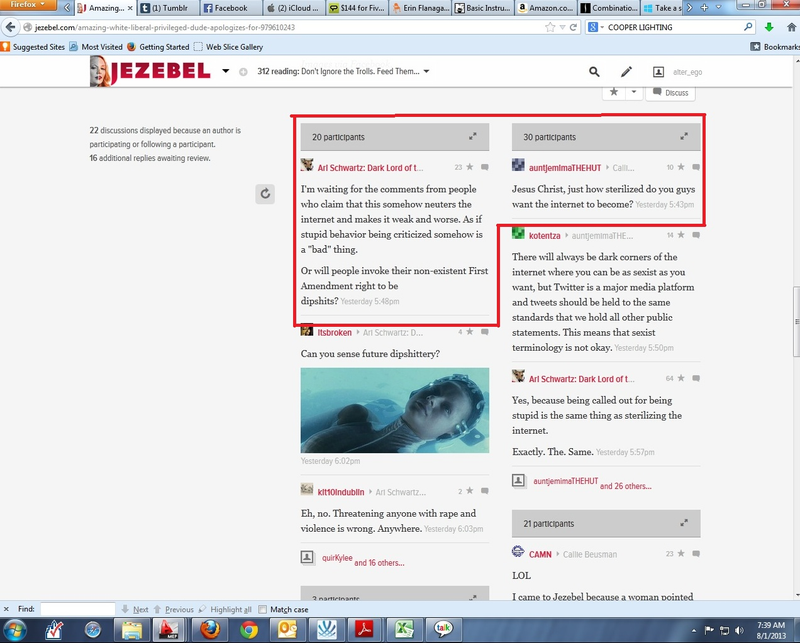800x643 pixels.
Task: Switch to the Tumblr tab
Action: (x=169, y=8)
